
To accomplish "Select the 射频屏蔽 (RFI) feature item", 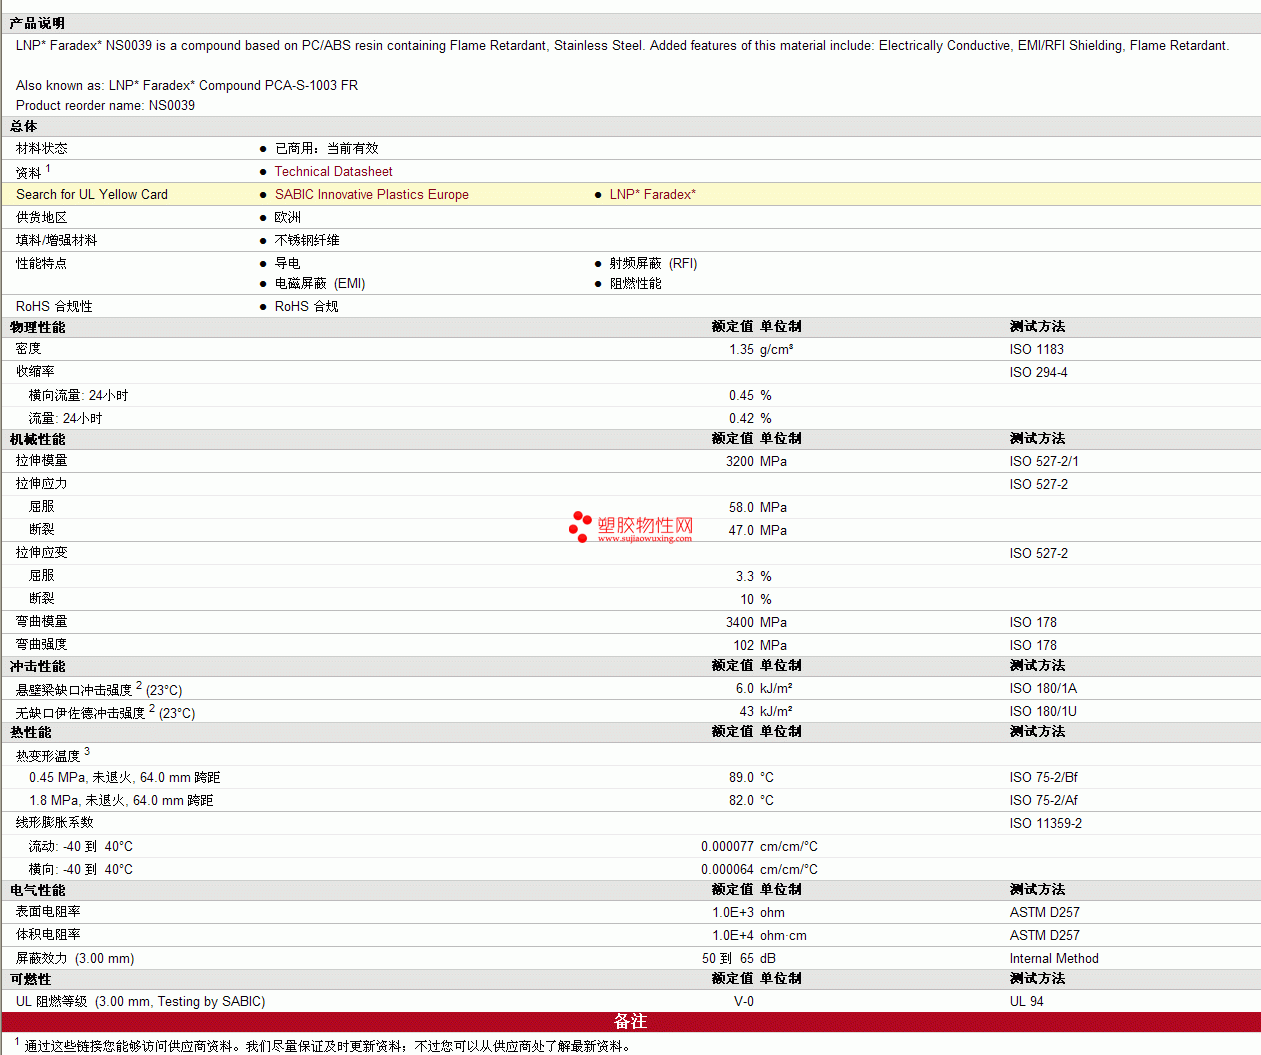I will (x=654, y=264).
